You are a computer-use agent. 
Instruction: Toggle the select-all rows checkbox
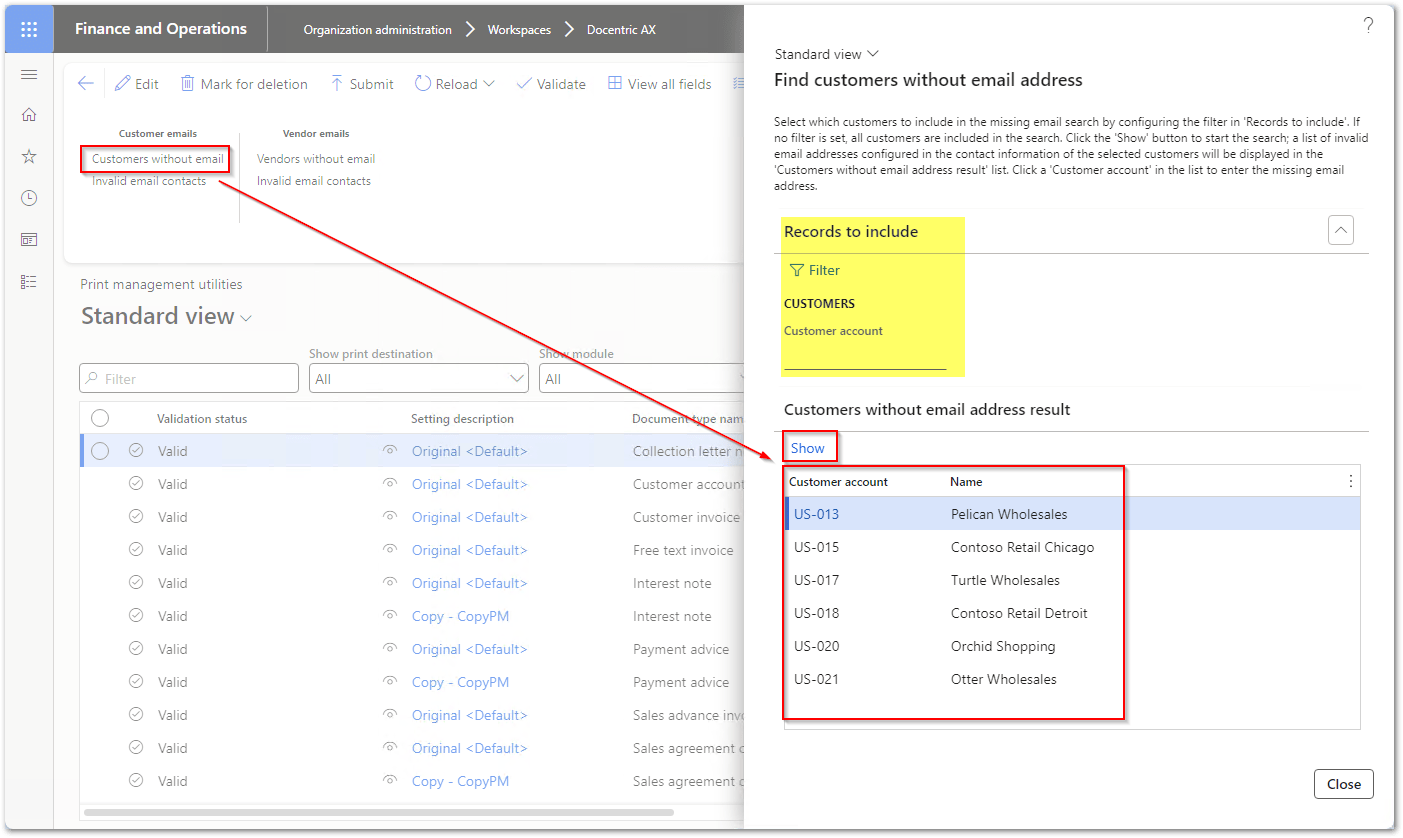click(100, 418)
